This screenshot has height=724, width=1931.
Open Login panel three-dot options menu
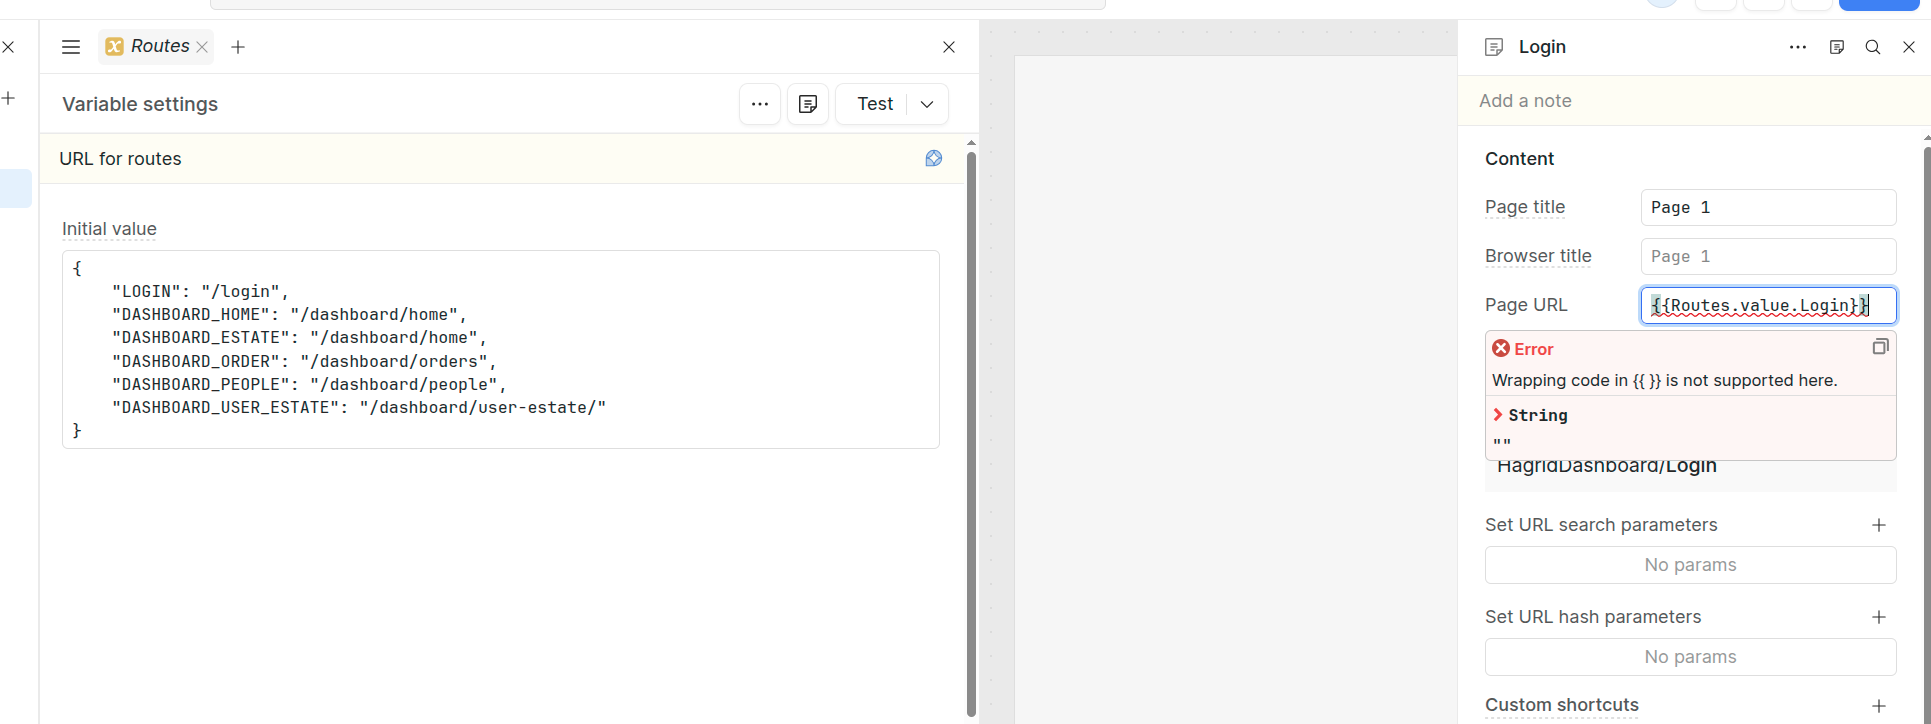coord(1798,47)
